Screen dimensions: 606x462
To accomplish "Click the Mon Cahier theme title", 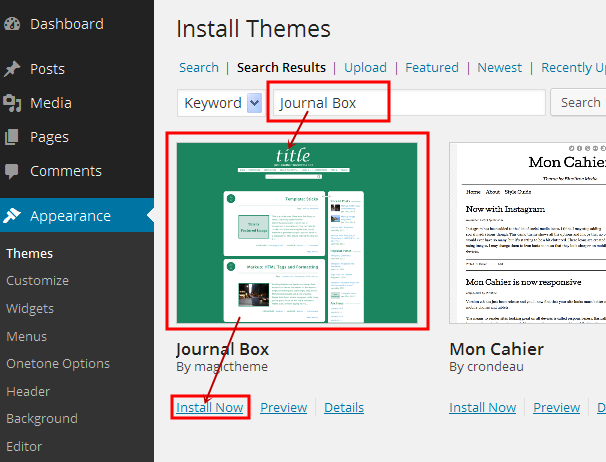I will tap(497, 349).
